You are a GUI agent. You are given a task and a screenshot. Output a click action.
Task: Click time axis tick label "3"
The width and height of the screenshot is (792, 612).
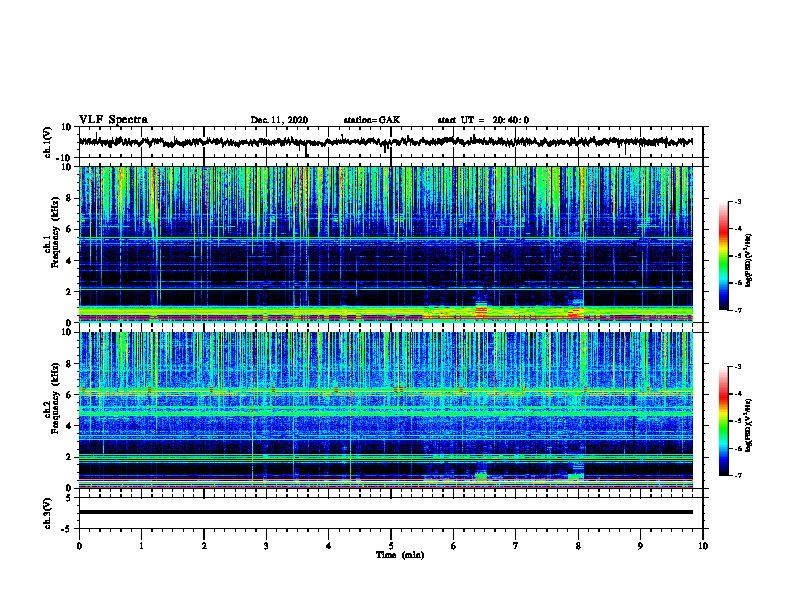[x=266, y=546]
